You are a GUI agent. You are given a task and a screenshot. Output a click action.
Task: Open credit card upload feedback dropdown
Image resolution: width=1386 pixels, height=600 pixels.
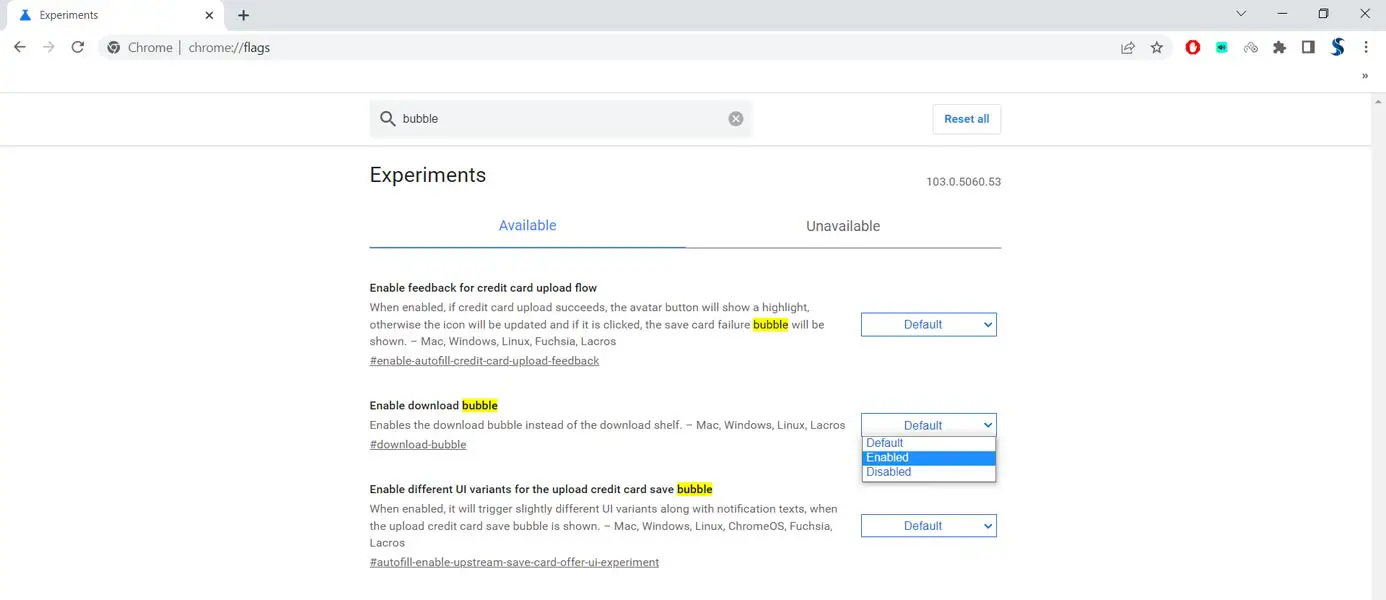point(928,325)
